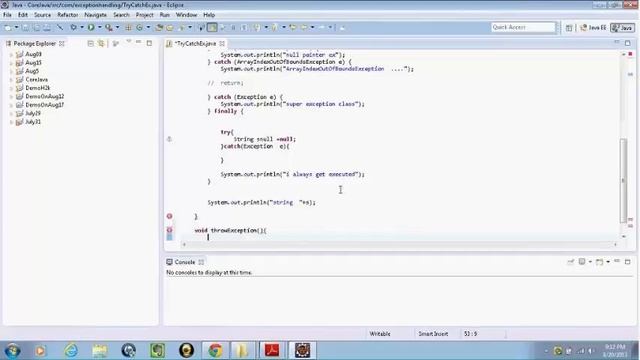Select the TryCatchEx.java editor tab
Image resolution: width=640 pixels, height=360 pixels.
point(195,43)
